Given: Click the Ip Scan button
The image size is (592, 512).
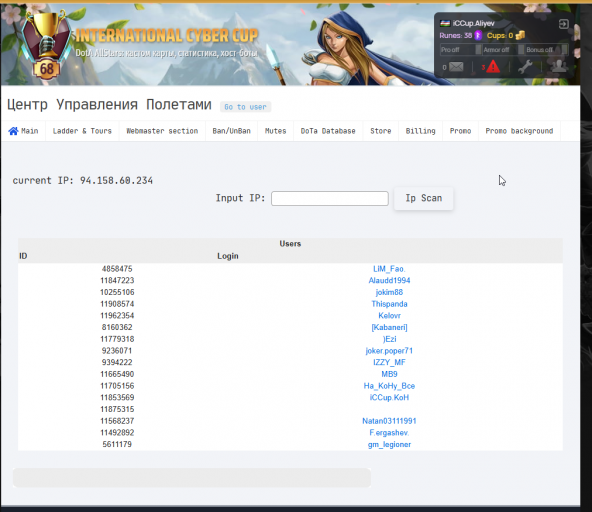Looking at the screenshot, I should [x=424, y=198].
